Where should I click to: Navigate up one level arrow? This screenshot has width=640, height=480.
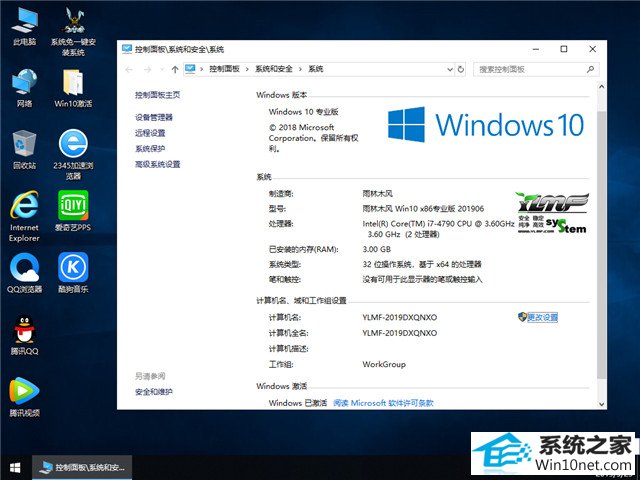[175, 69]
